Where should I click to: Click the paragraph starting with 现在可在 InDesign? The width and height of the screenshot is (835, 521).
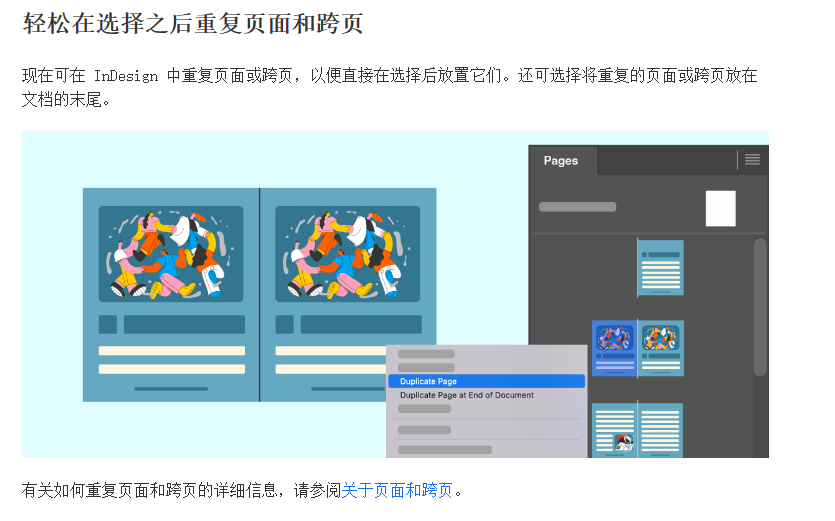click(389, 87)
